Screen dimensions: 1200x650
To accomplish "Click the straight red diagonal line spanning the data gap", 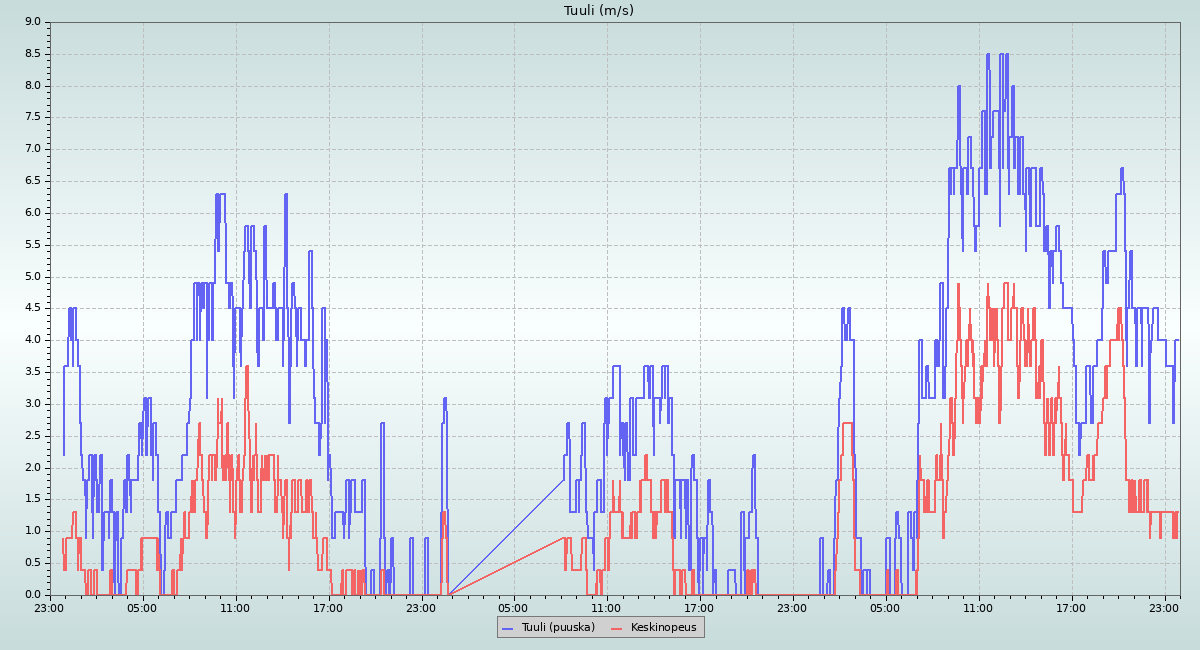I will pyautogui.click(x=505, y=566).
